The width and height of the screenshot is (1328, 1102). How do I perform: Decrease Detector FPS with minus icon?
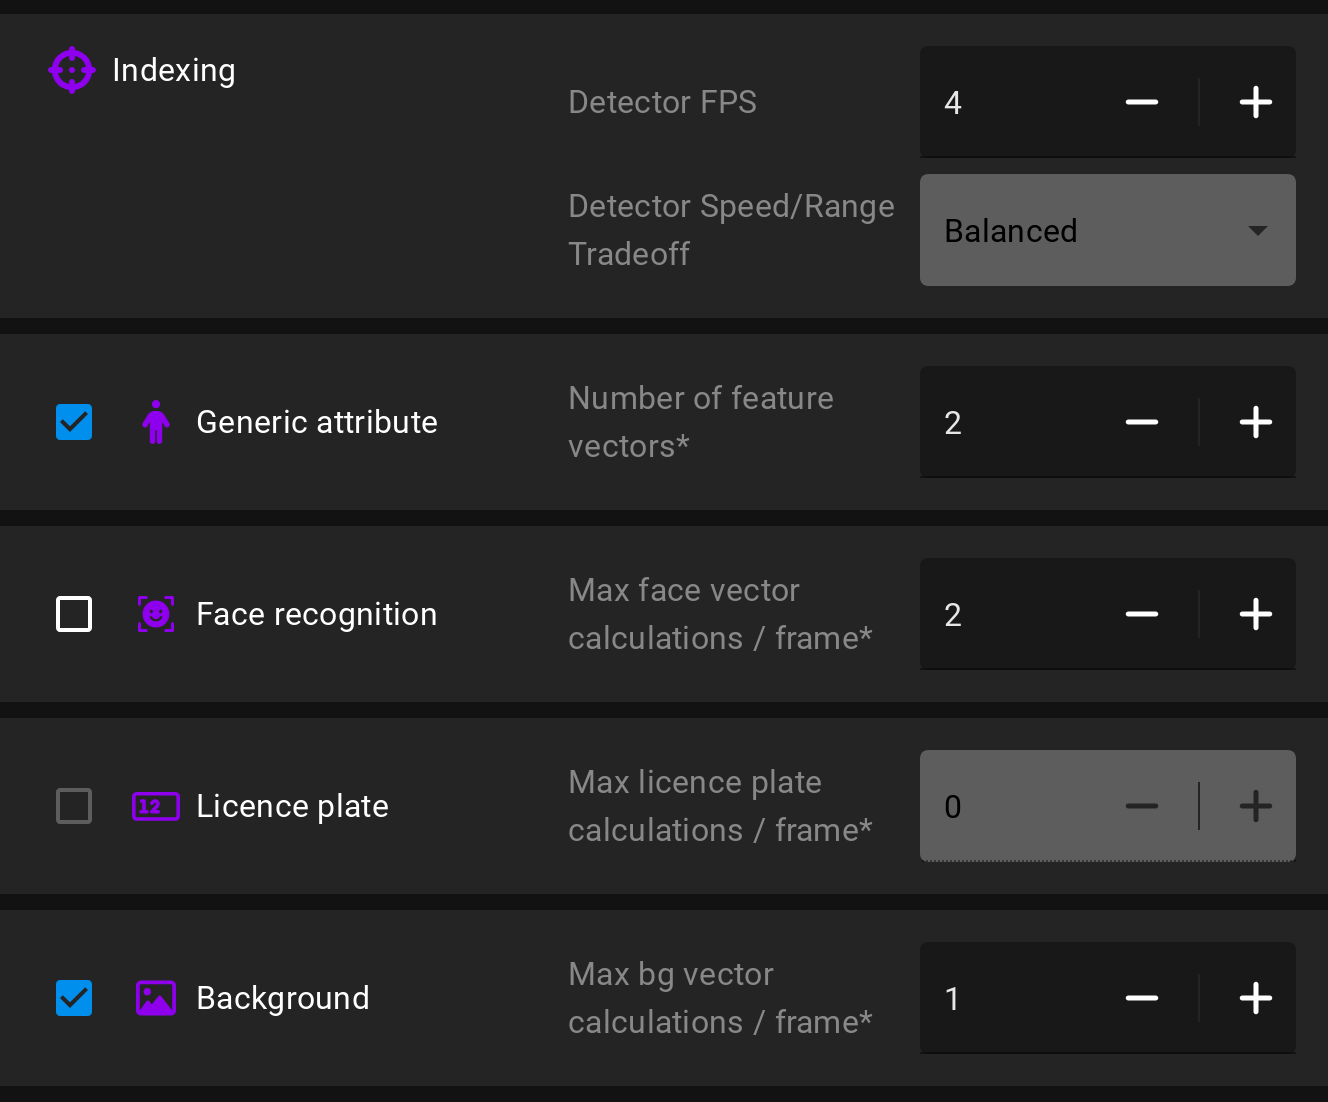tap(1142, 102)
